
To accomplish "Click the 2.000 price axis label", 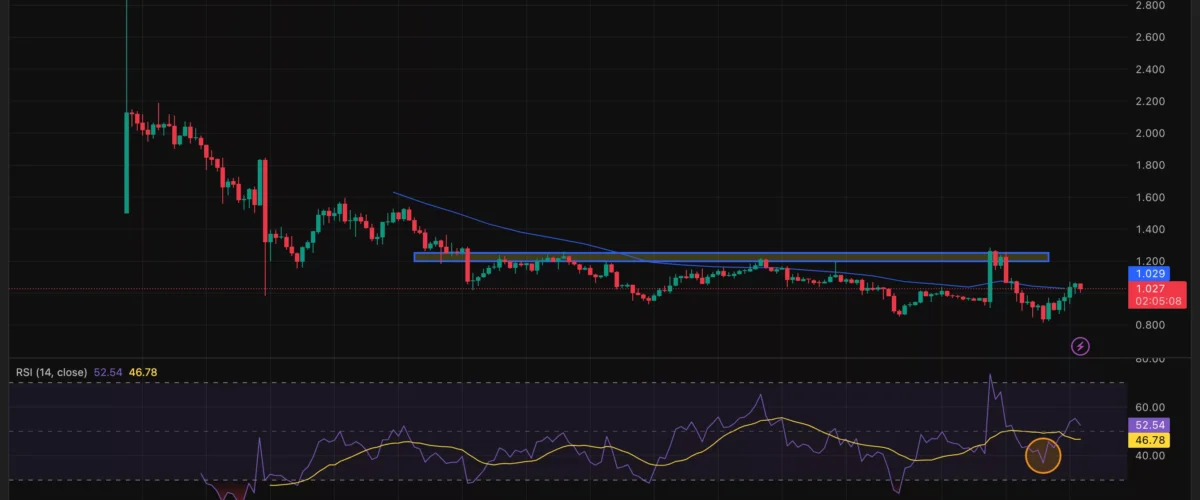I will pos(1148,133).
